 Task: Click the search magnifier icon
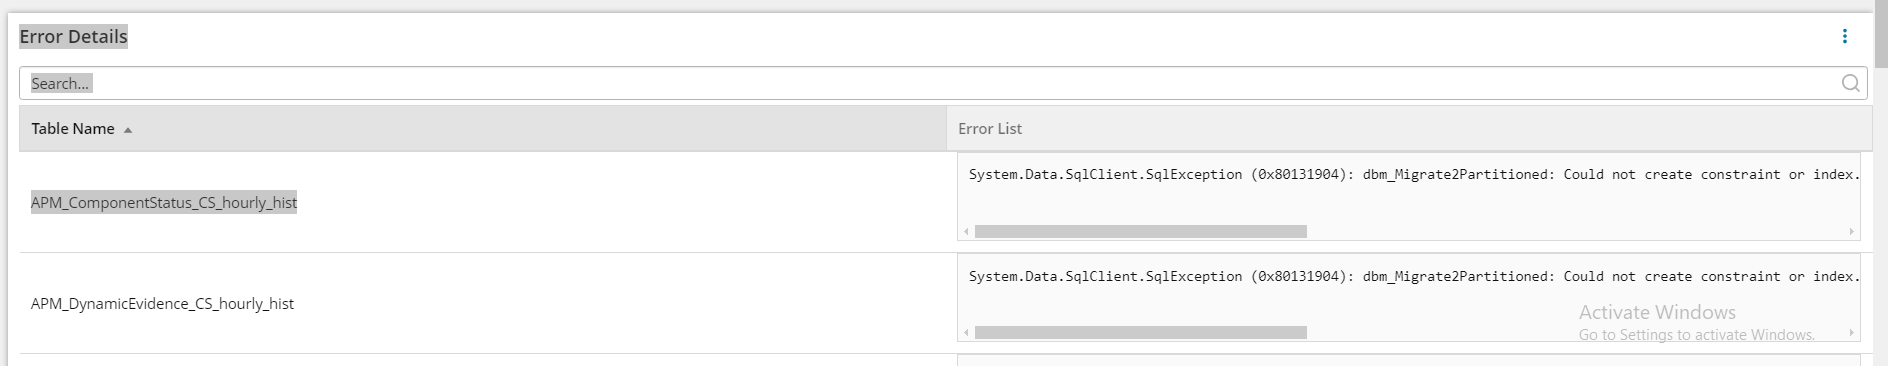[1851, 83]
